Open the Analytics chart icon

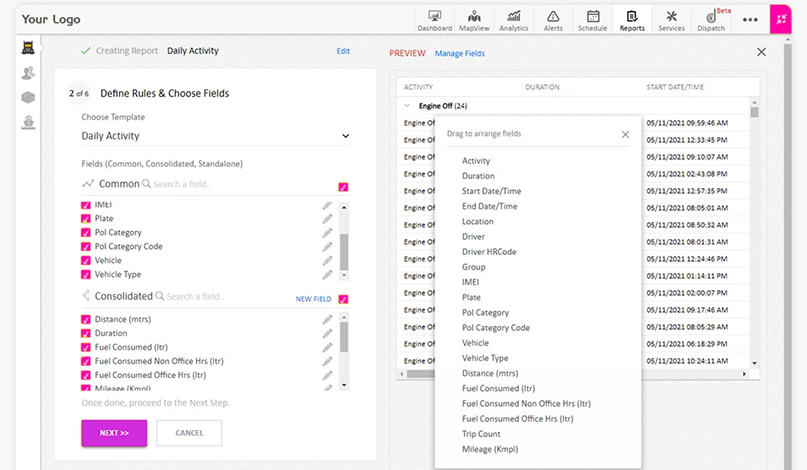point(513,19)
